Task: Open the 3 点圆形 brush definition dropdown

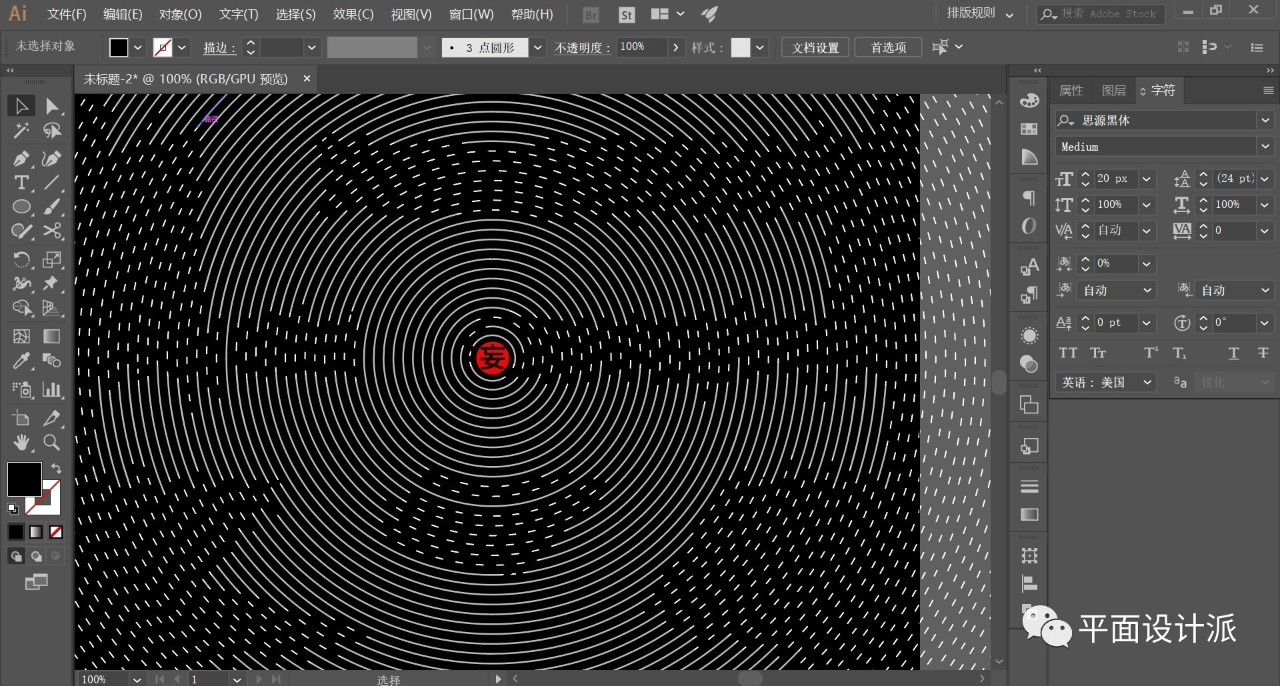Action: (539, 47)
